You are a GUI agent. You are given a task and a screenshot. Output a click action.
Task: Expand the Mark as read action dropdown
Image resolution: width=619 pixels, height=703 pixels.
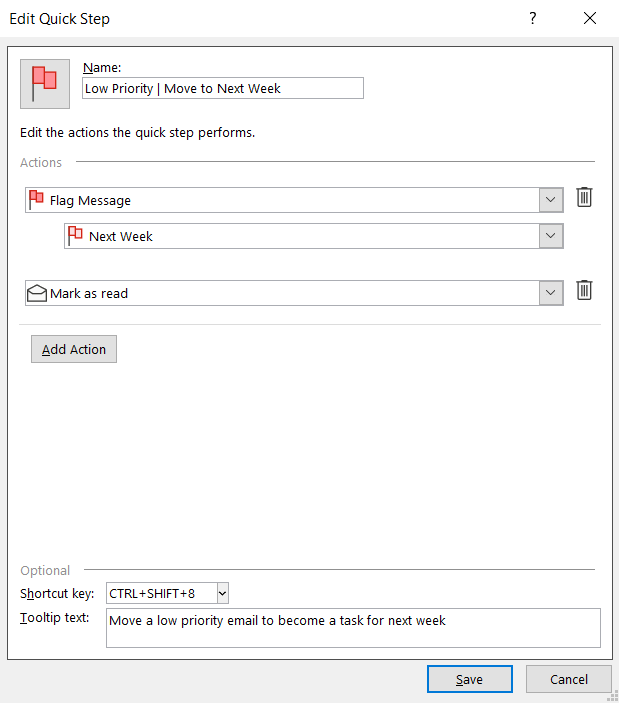pyautogui.click(x=551, y=293)
